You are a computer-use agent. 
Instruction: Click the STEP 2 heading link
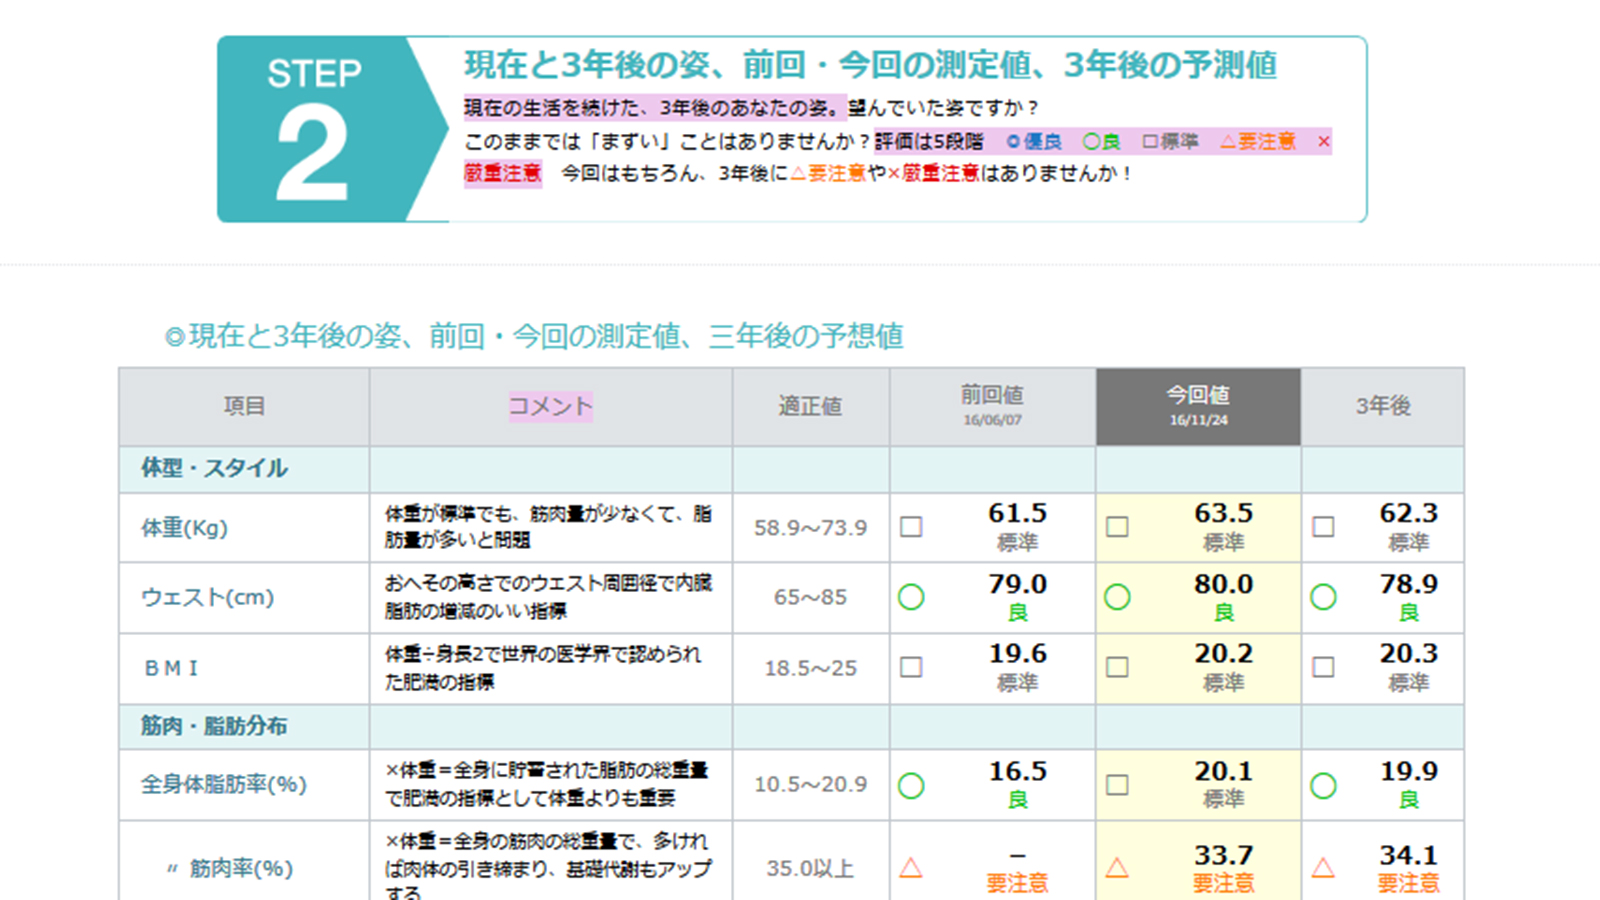(869, 66)
